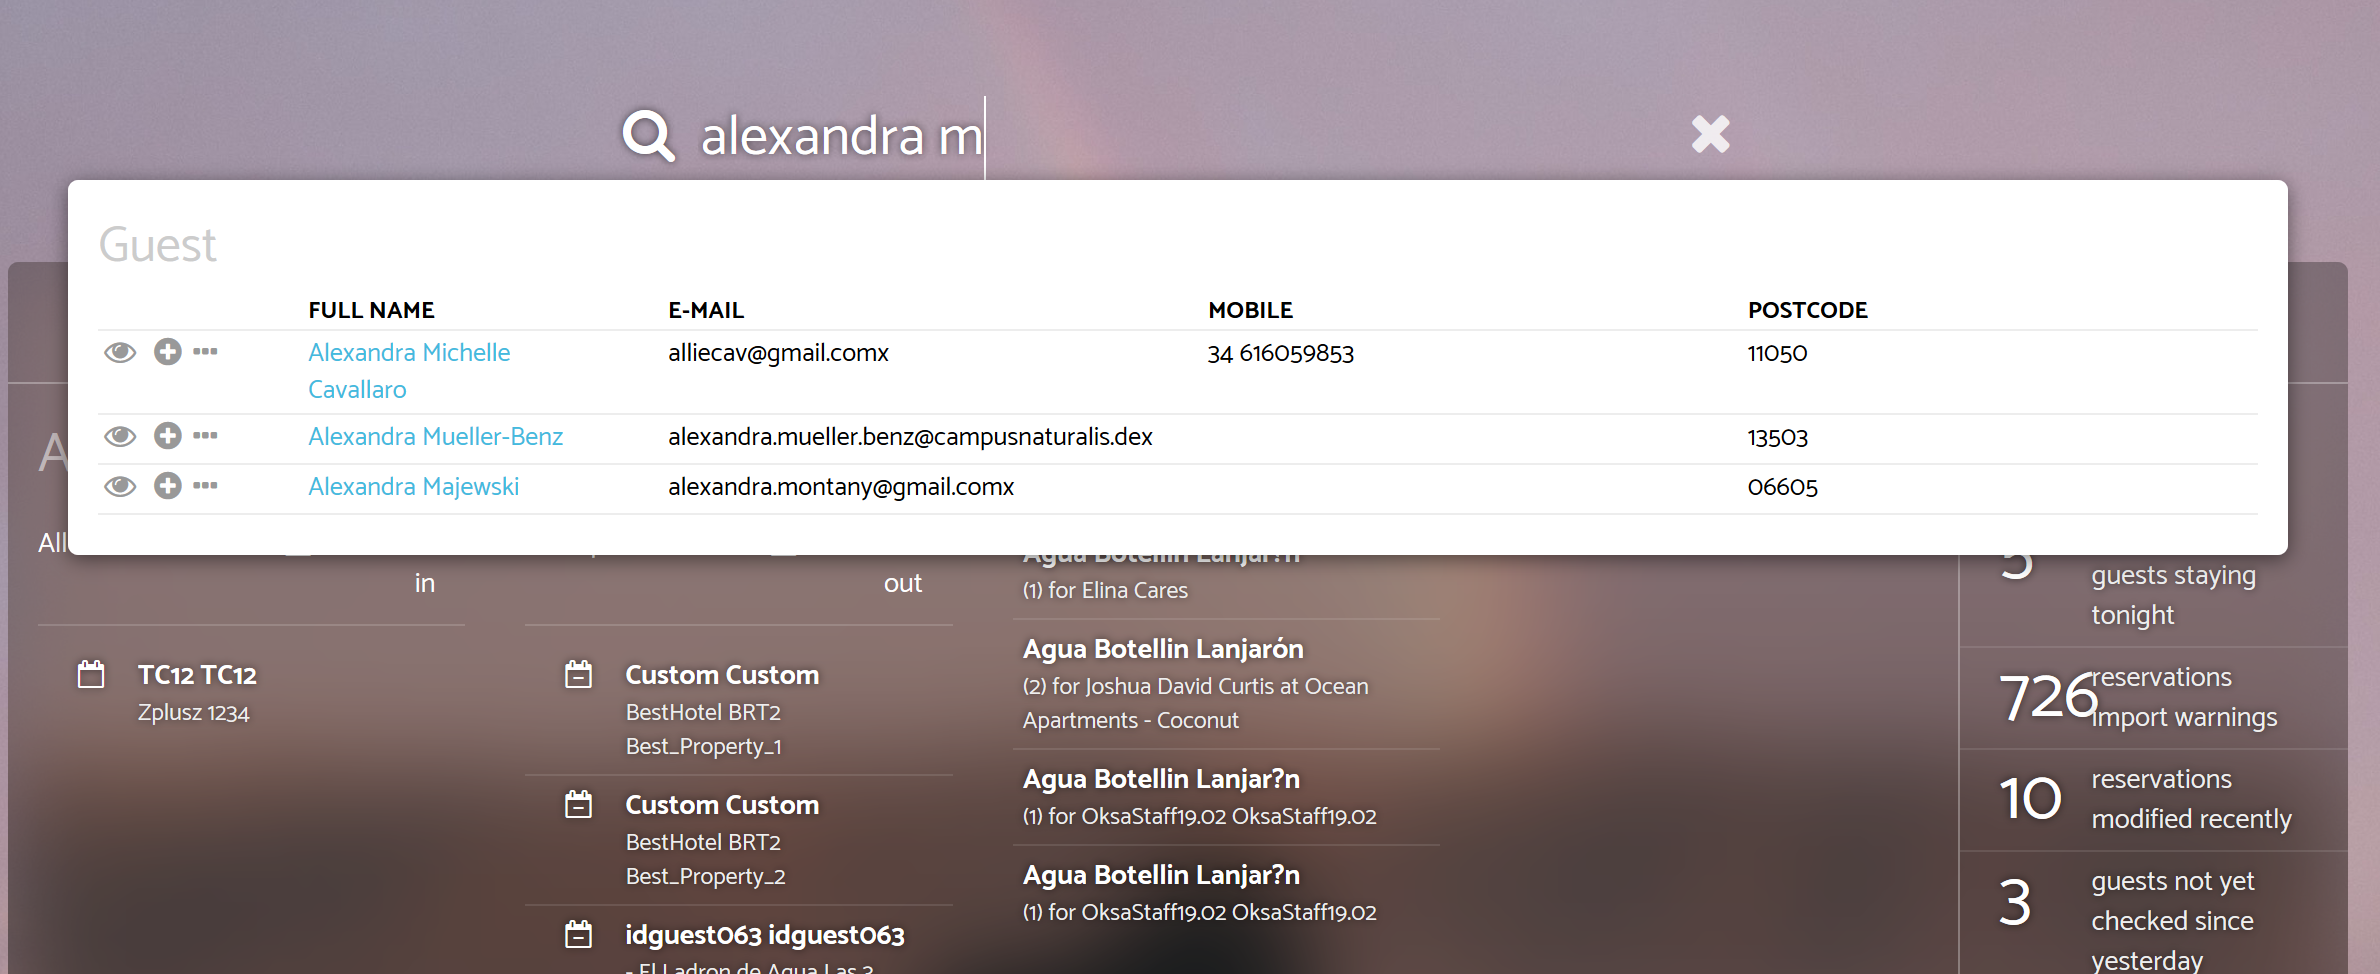Click the MOBILE column header
Viewport: 2380px width, 974px height.
coord(1250,310)
